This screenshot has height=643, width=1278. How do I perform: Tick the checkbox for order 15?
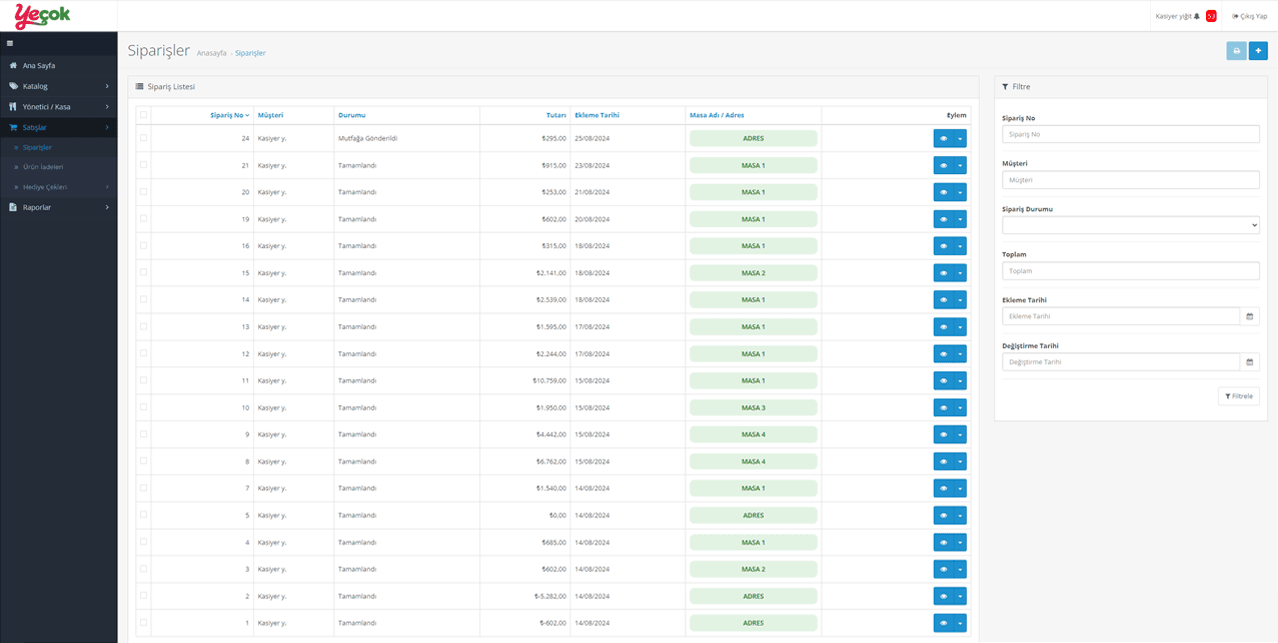tap(144, 273)
